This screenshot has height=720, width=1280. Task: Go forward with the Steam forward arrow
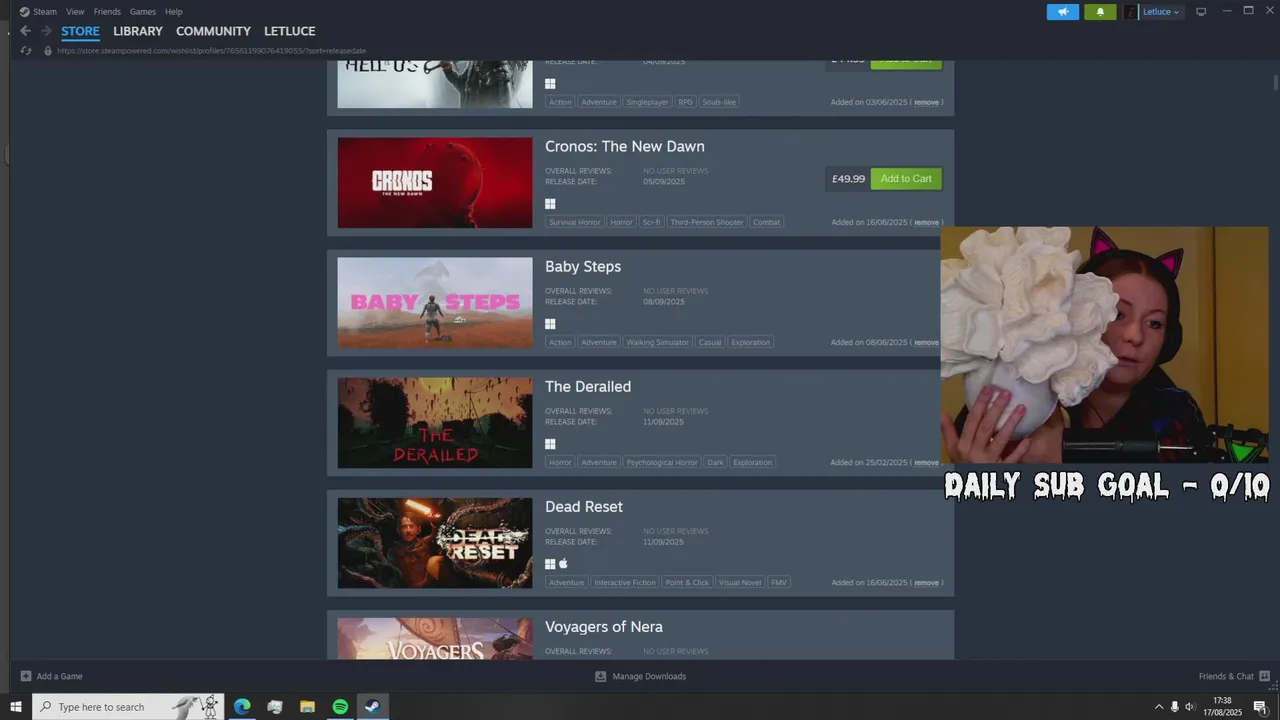pos(46,31)
